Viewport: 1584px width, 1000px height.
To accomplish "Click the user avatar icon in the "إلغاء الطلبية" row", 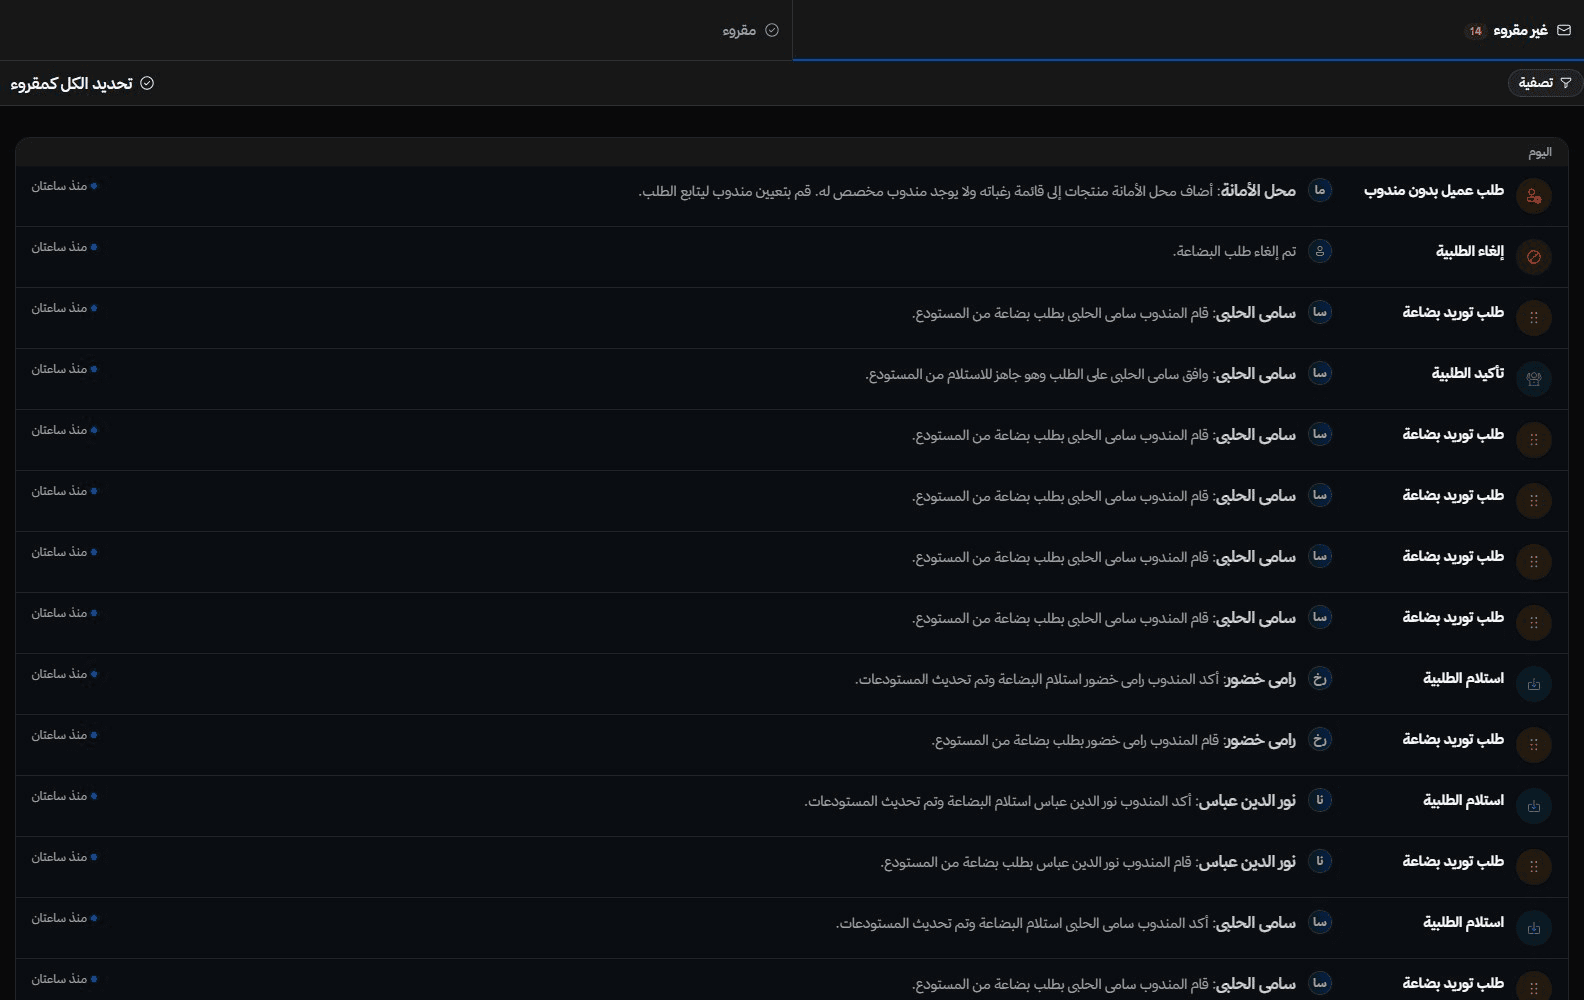I will tap(1320, 251).
